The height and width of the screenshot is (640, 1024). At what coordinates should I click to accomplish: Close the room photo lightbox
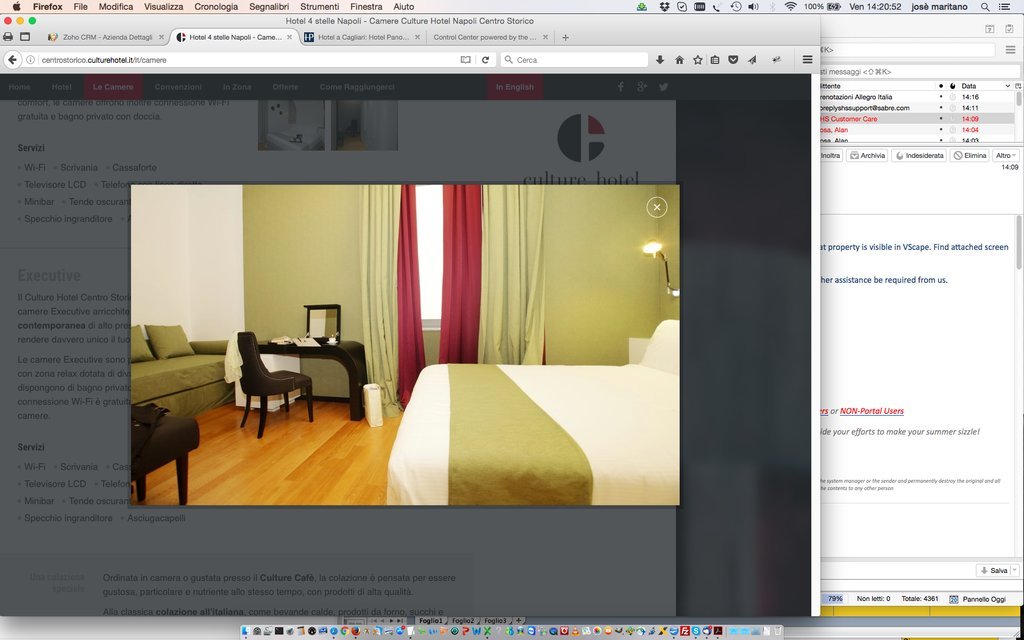point(656,207)
